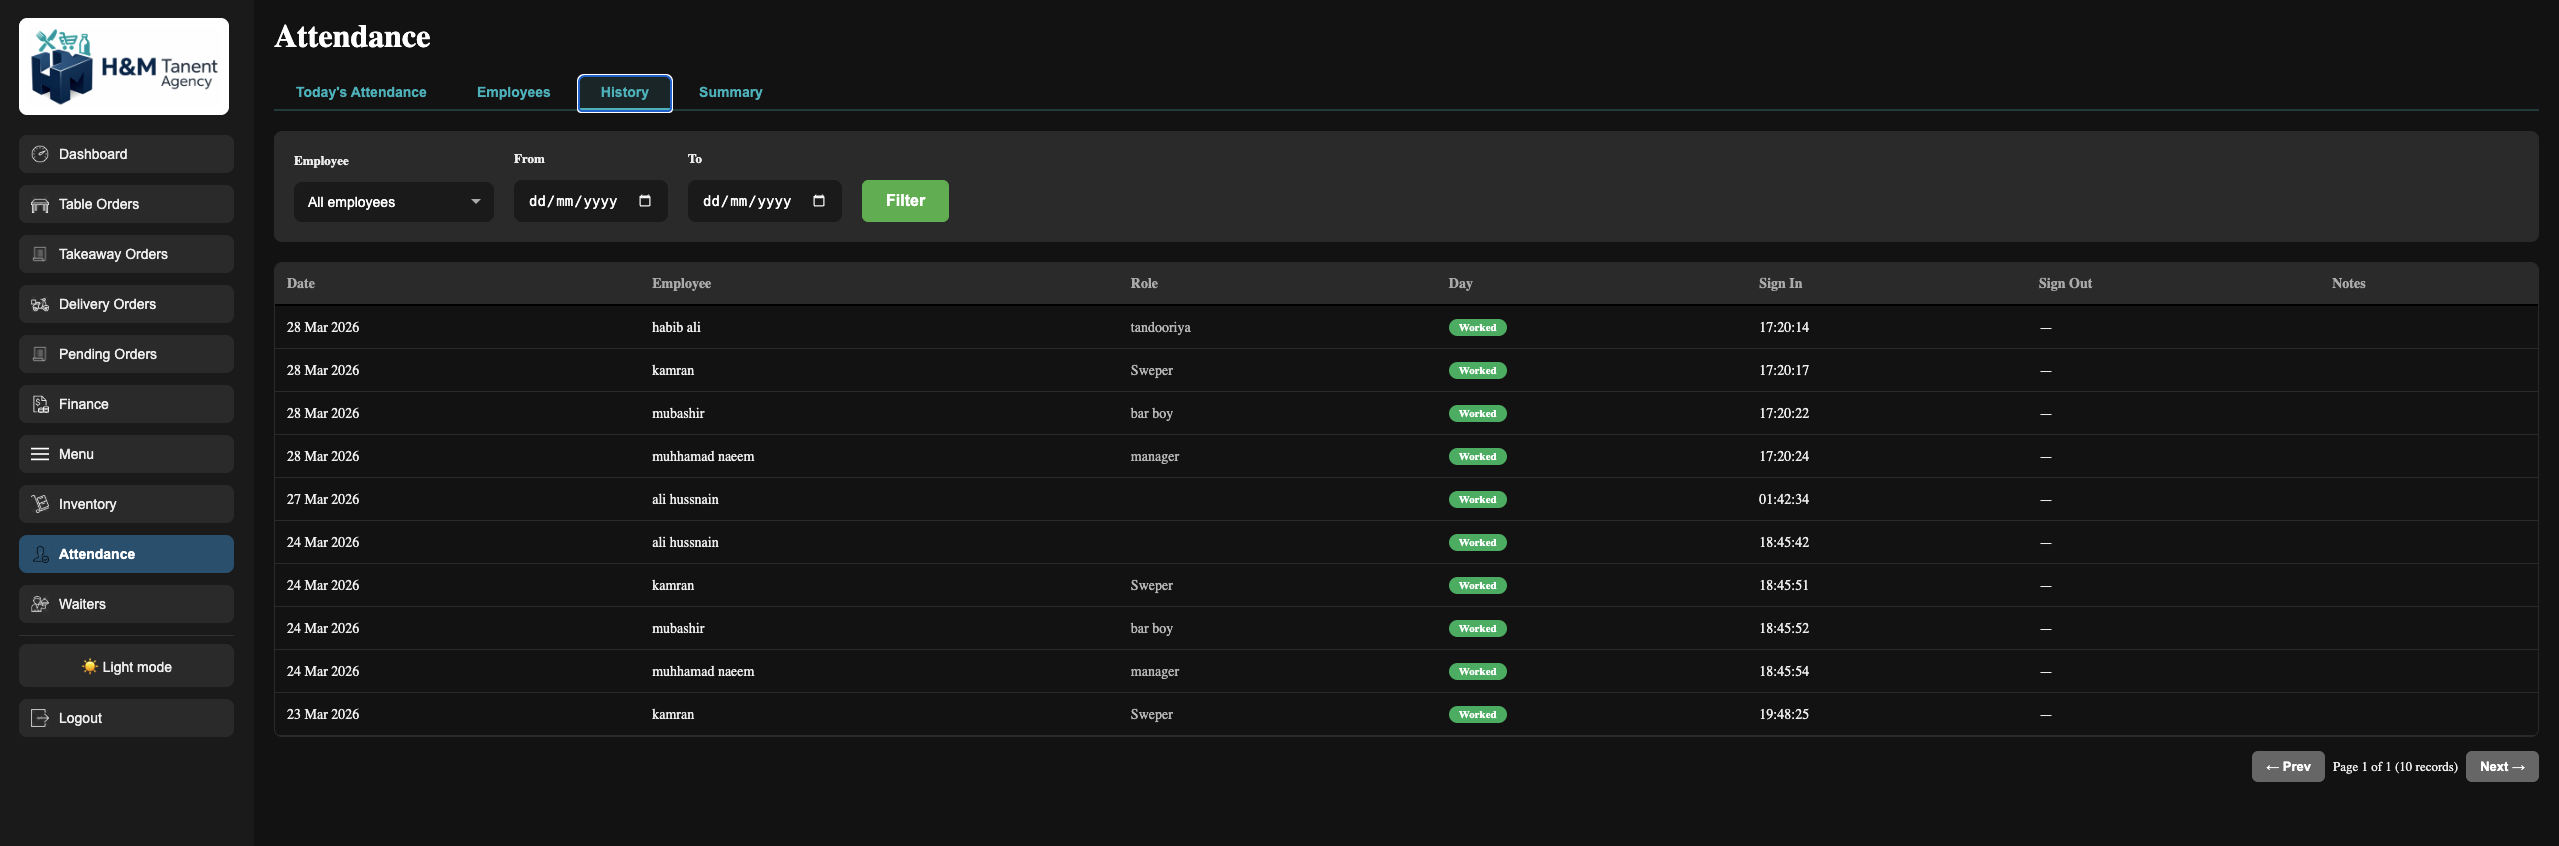The image size is (2559, 846).
Task: Click the Waiters people icon
Action: [40, 604]
